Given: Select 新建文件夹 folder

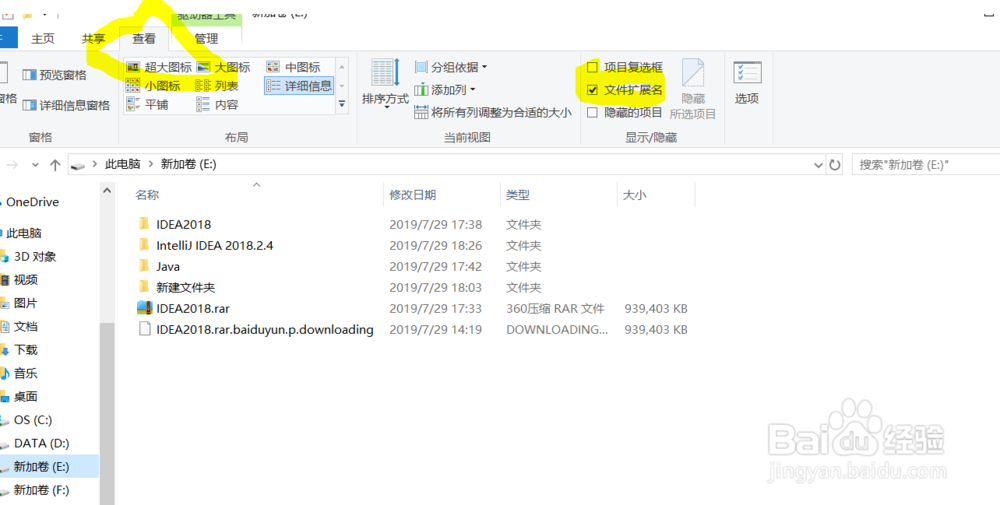Looking at the screenshot, I should click(186, 288).
